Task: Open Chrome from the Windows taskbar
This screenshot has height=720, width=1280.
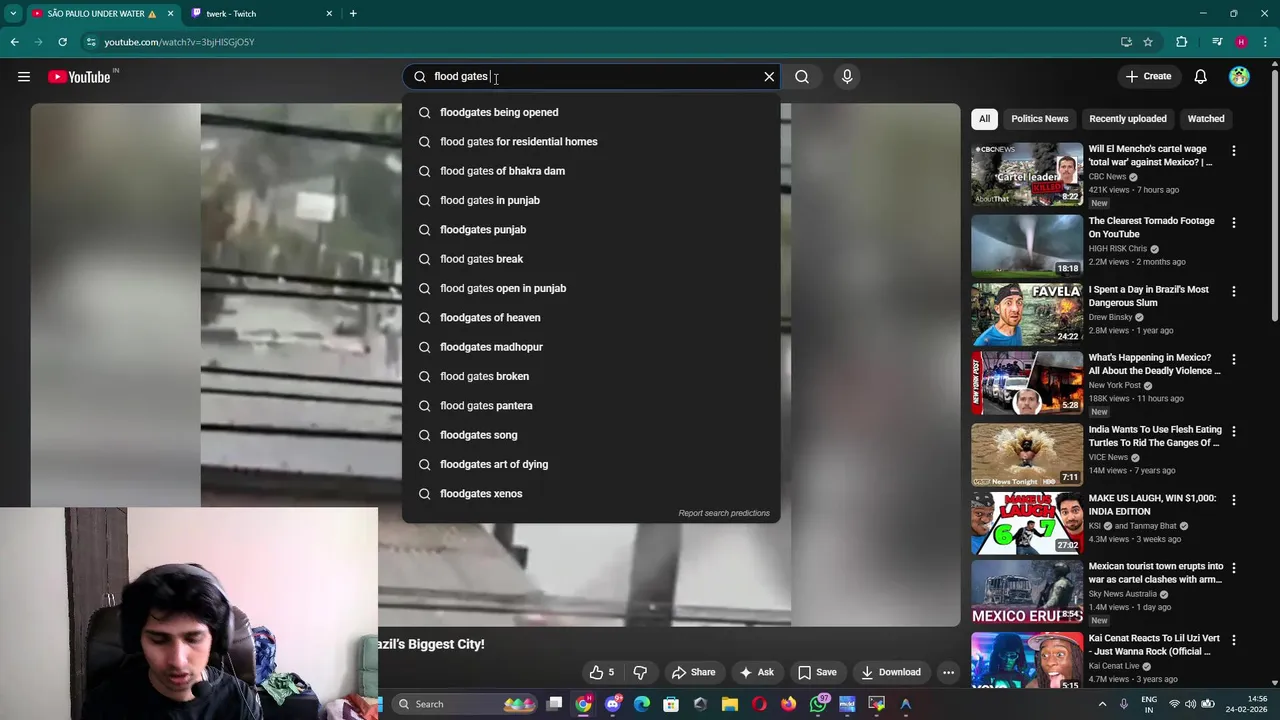Action: (583, 704)
